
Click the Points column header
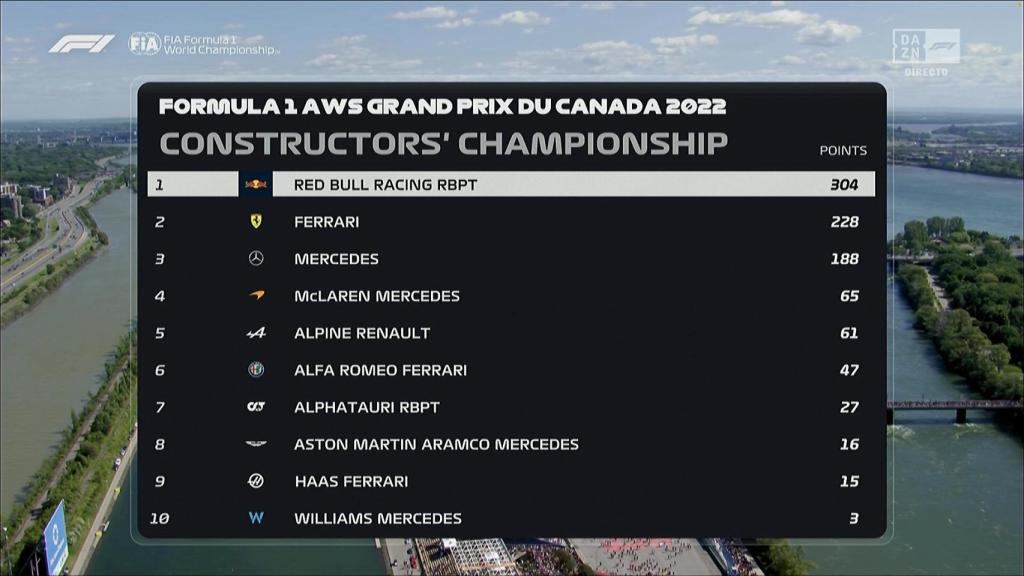pyautogui.click(x=843, y=151)
